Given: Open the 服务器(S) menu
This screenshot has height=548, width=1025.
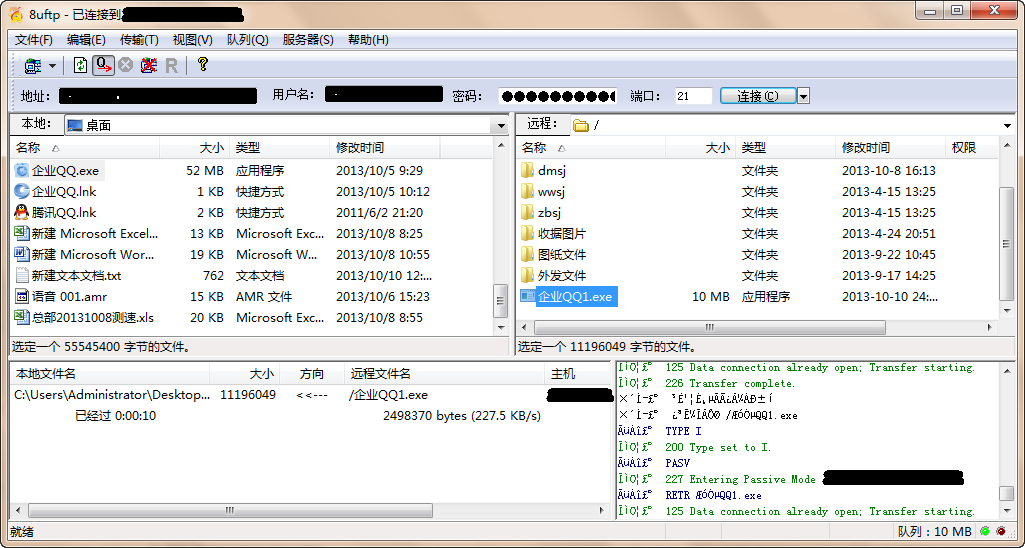Looking at the screenshot, I should click(307, 40).
